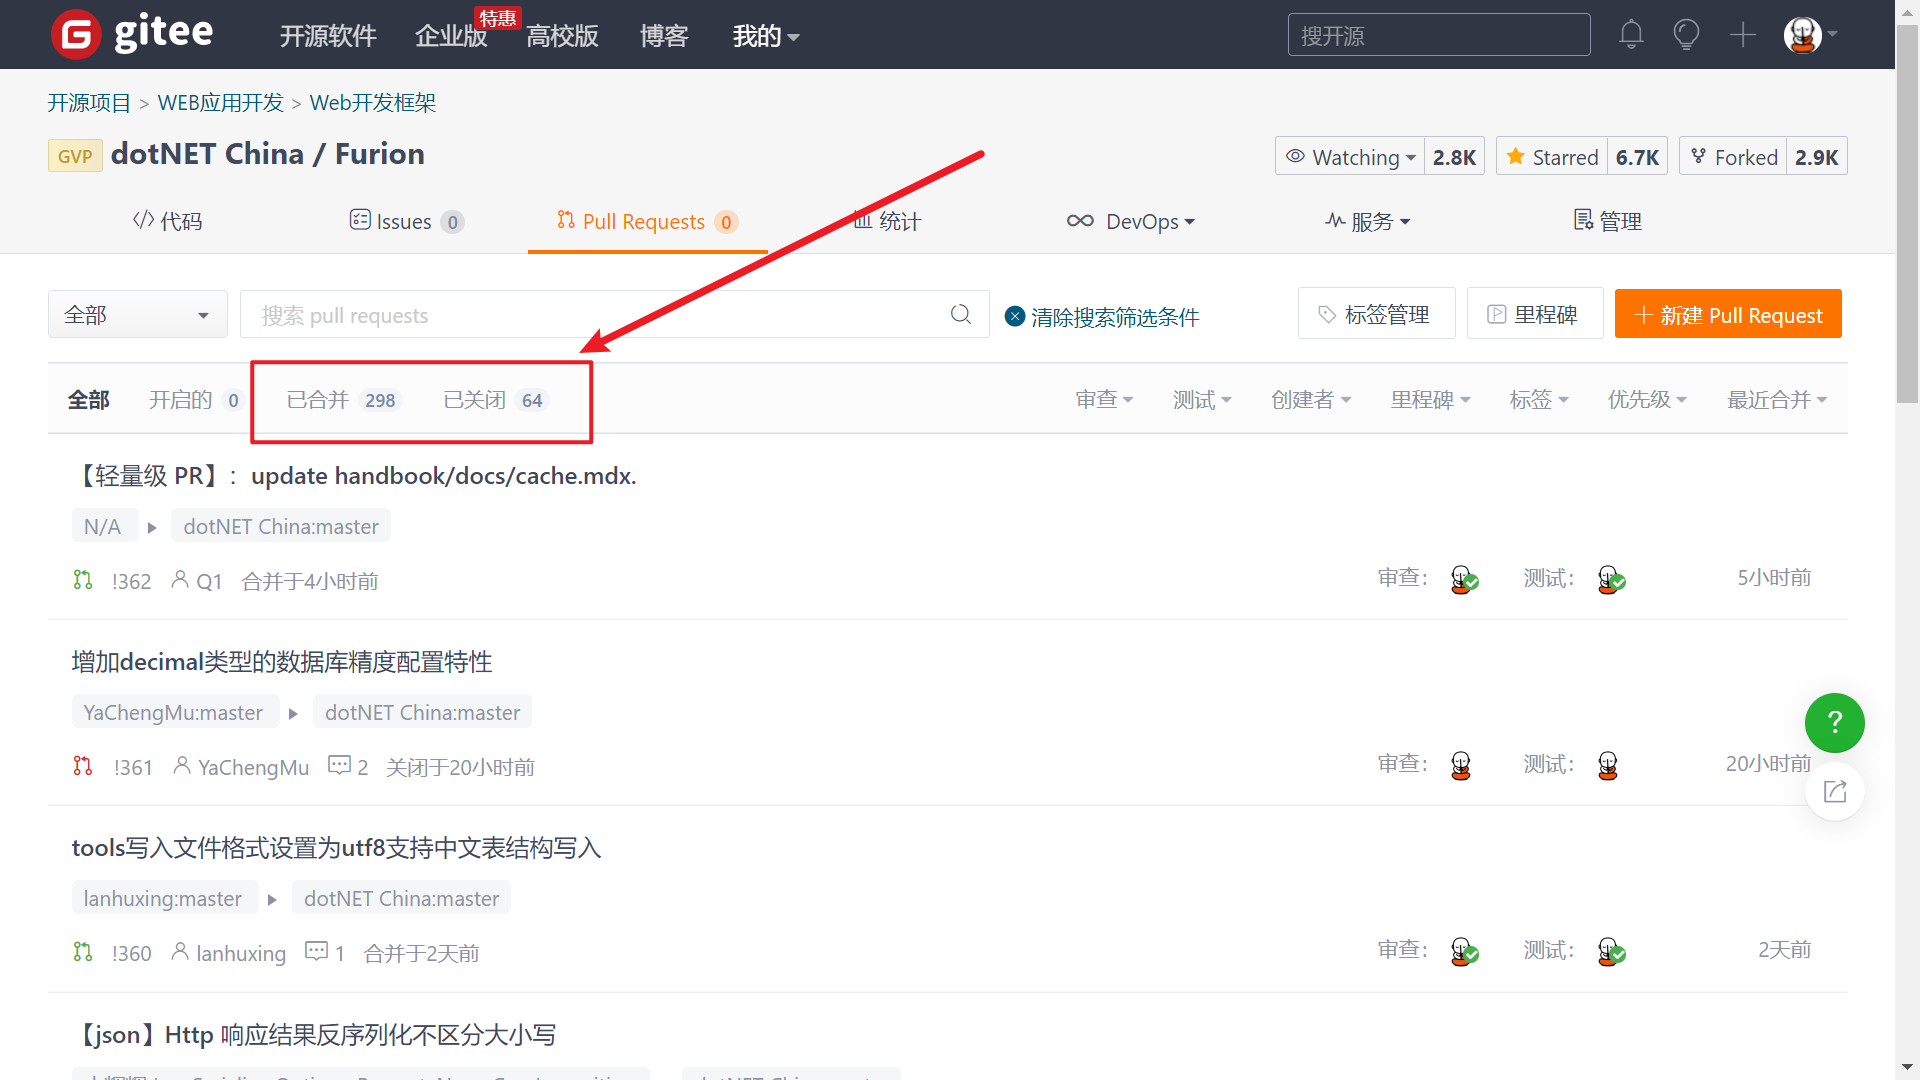Click 新建 Pull Request button

click(1728, 315)
